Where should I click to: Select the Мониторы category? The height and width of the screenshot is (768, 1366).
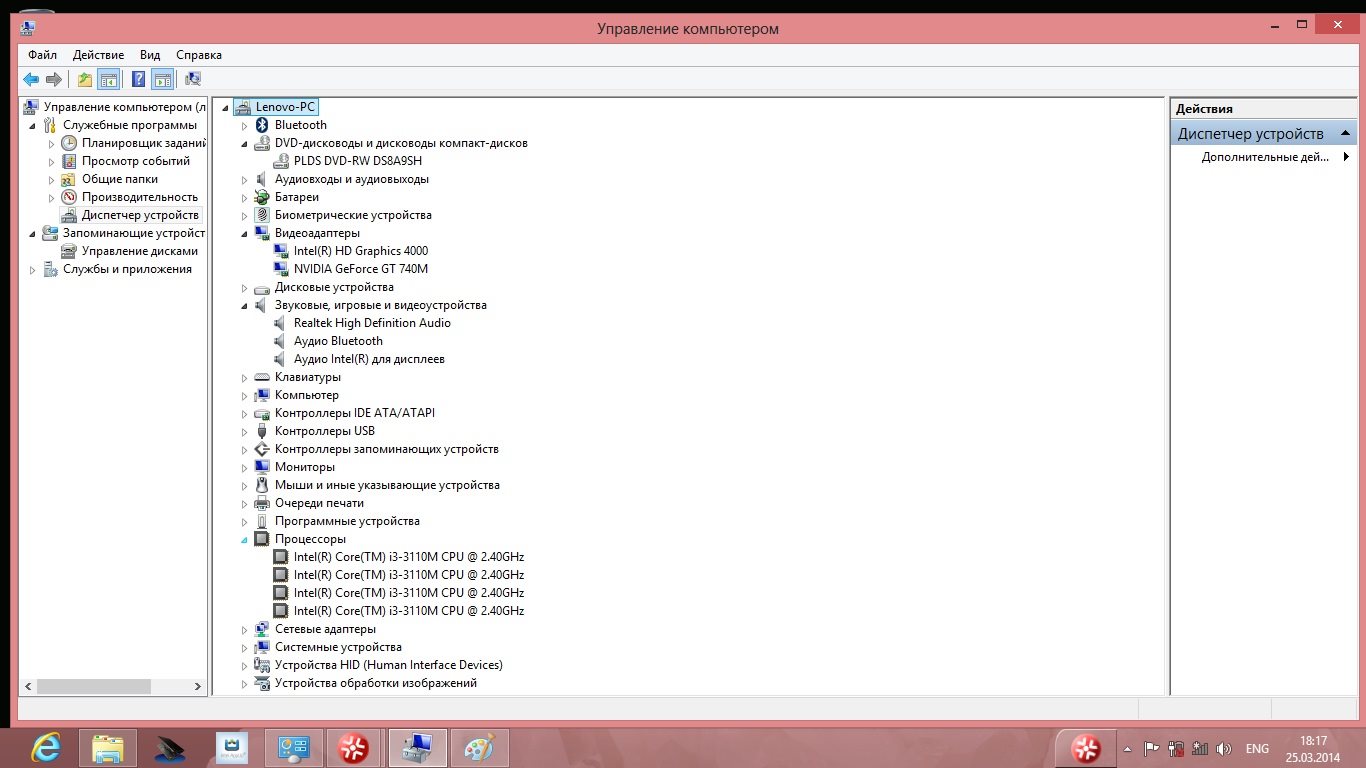(x=305, y=467)
